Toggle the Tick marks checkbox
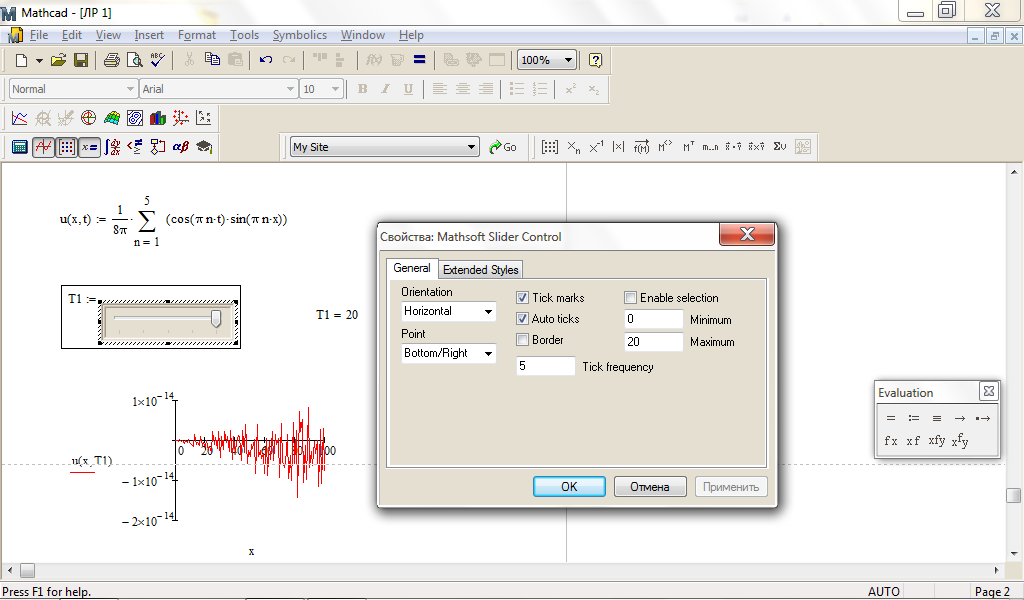1024x600 pixels. pos(522,298)
